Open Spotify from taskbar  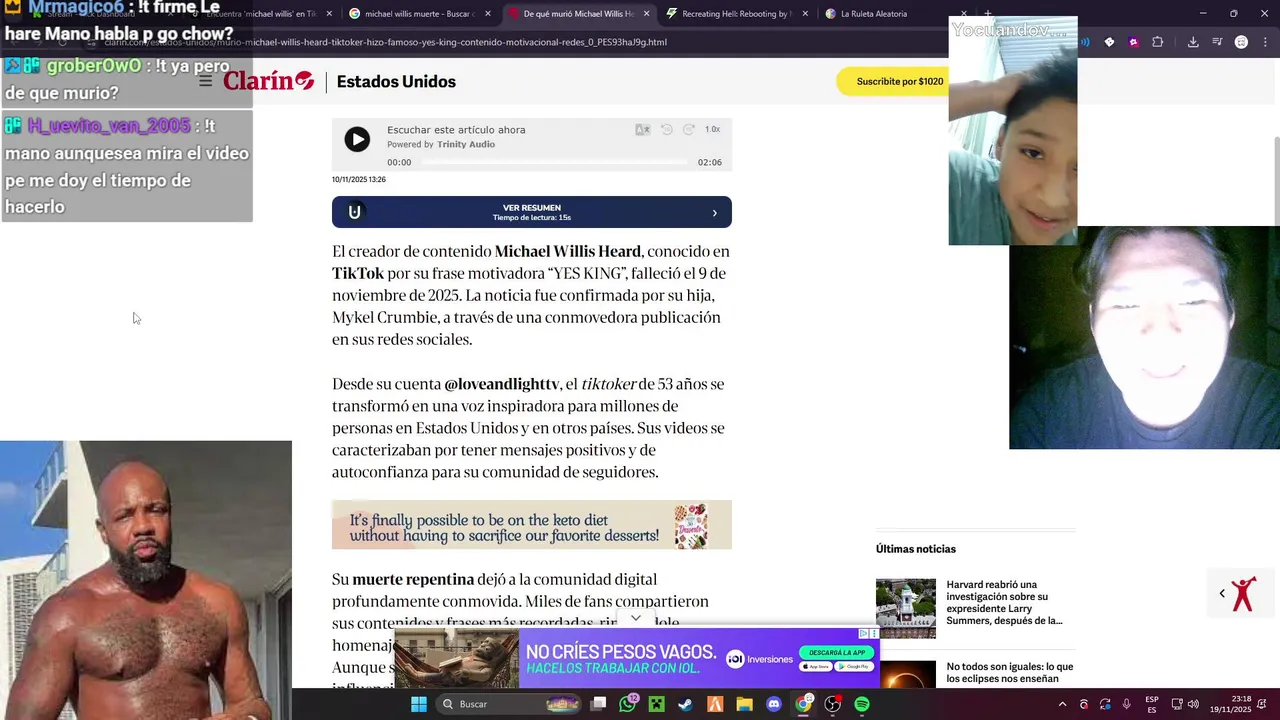[862, 704]
